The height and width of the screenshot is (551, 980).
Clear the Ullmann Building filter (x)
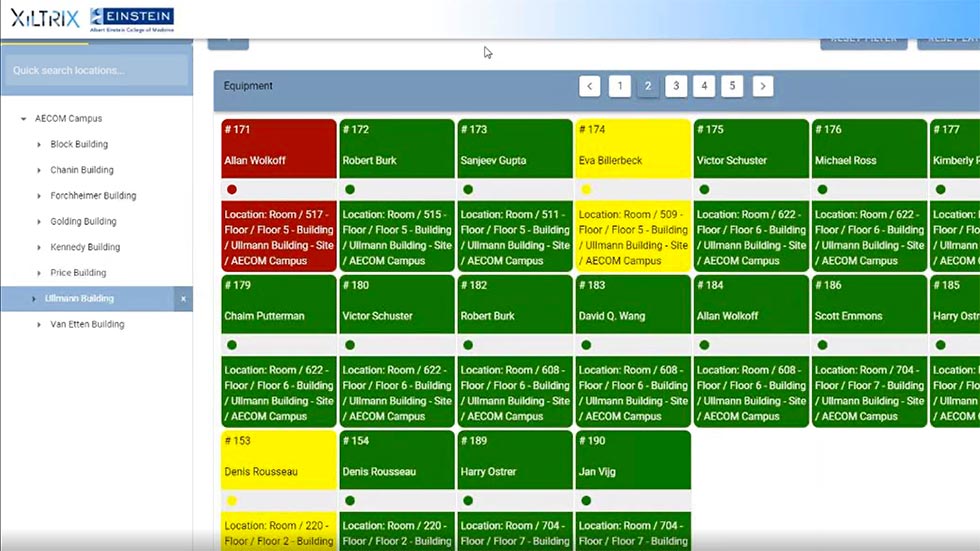pos(183,299)
